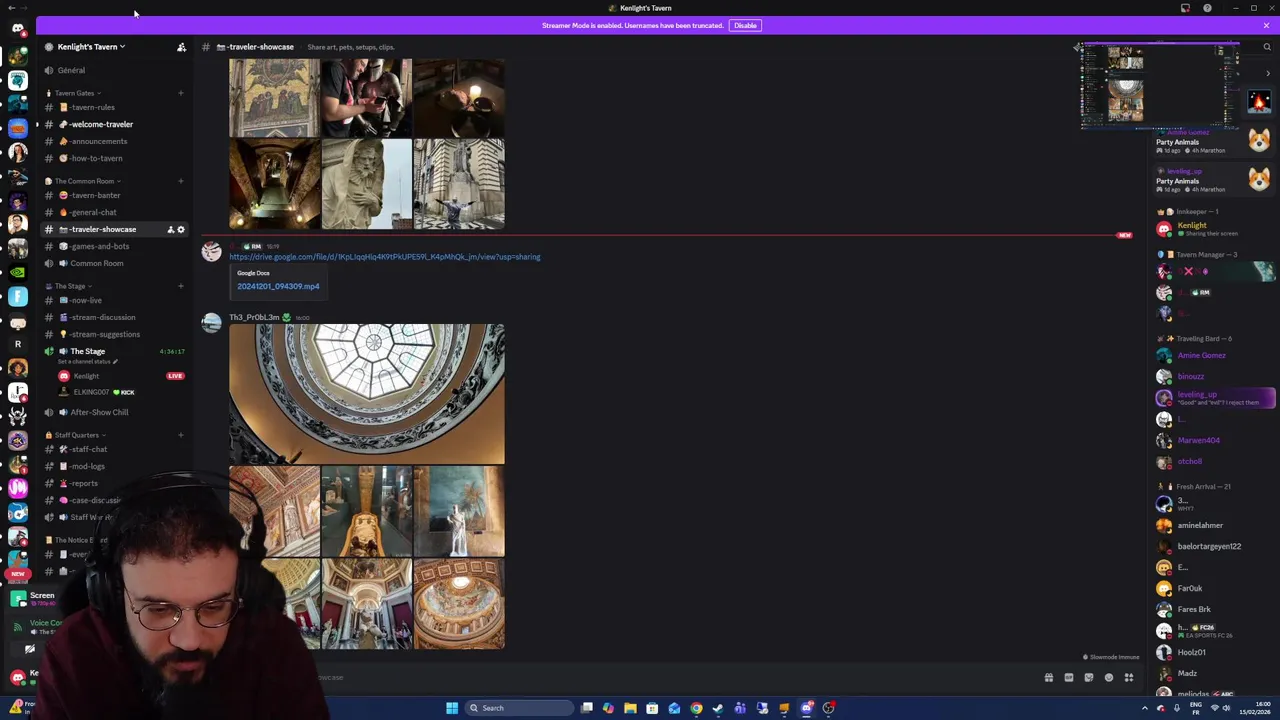Open the Google Drive video link
Image resolution: width=1280 pixels, height=720 pixels.
[385, 257]
